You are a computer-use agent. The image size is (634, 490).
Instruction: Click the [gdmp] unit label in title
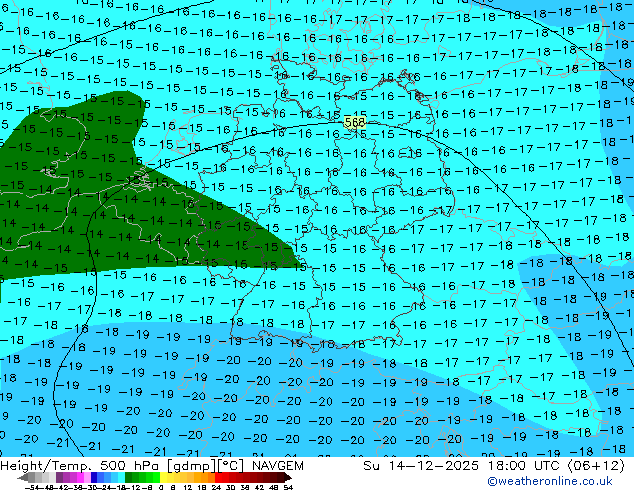pyautogui.click(x=190, y=466)
